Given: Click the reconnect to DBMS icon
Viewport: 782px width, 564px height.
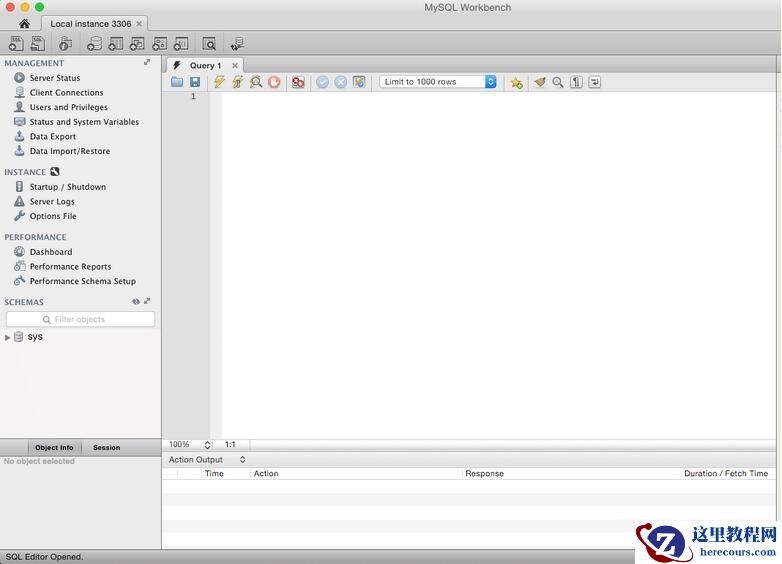Looking at the screenshot, I should [237, 44].
